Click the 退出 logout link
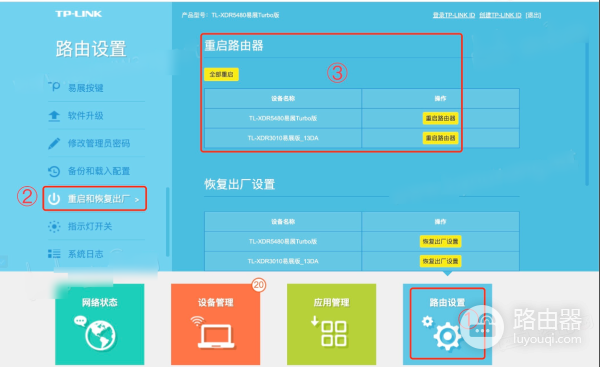The image size is (600, 367). coord(533,15)
